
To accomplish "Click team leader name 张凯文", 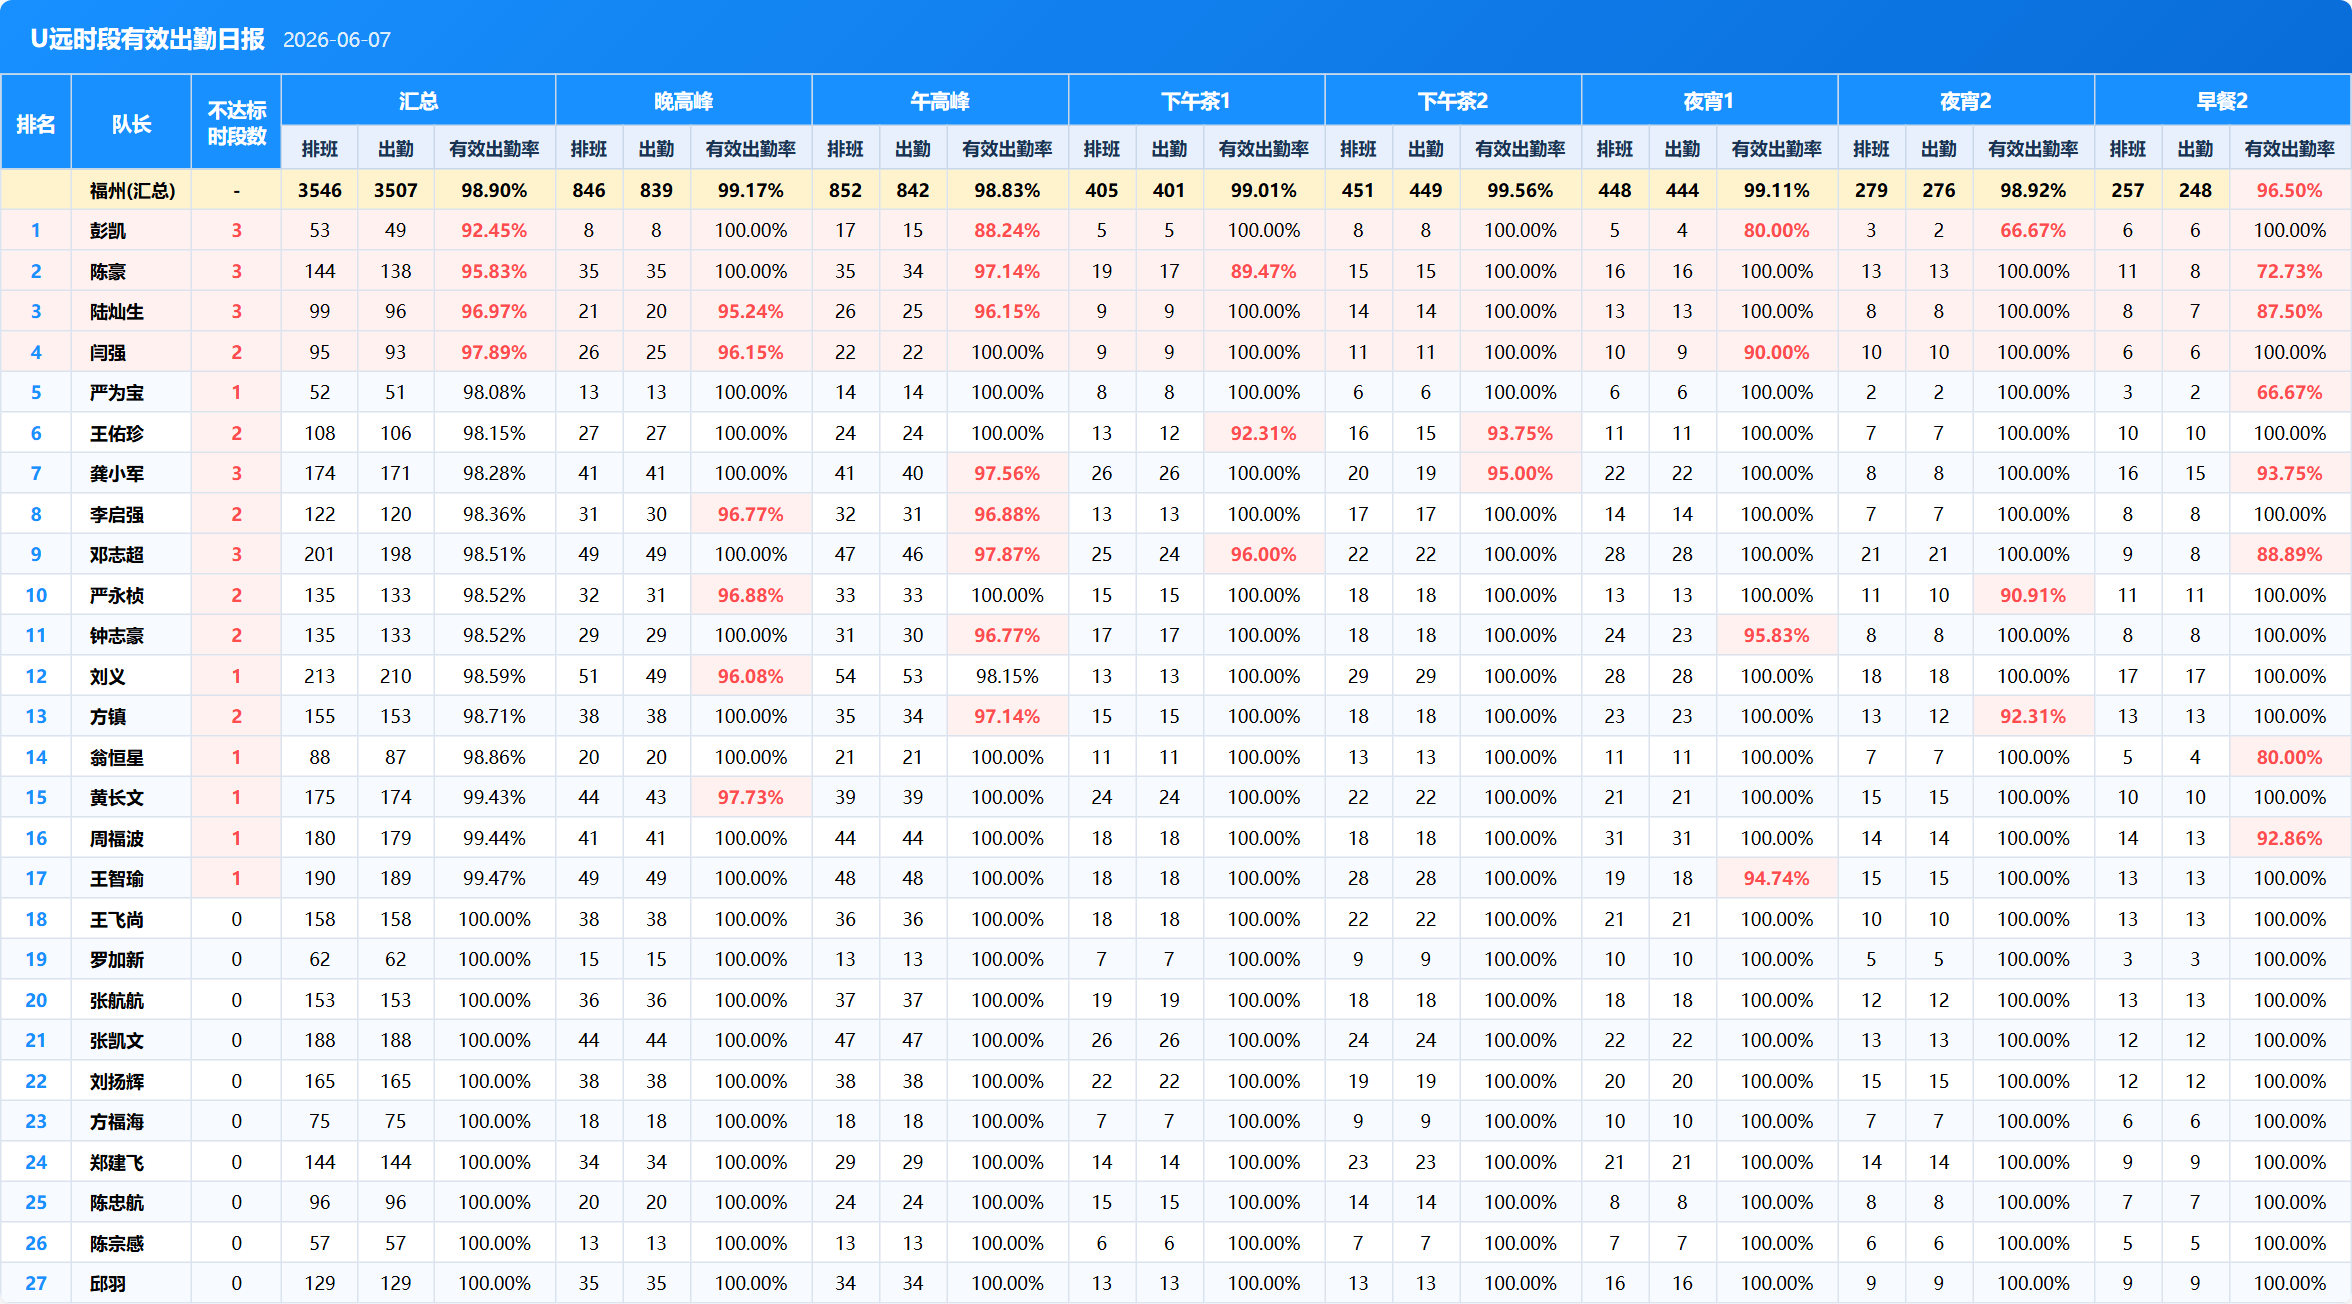I will [x=117, y=1041].
